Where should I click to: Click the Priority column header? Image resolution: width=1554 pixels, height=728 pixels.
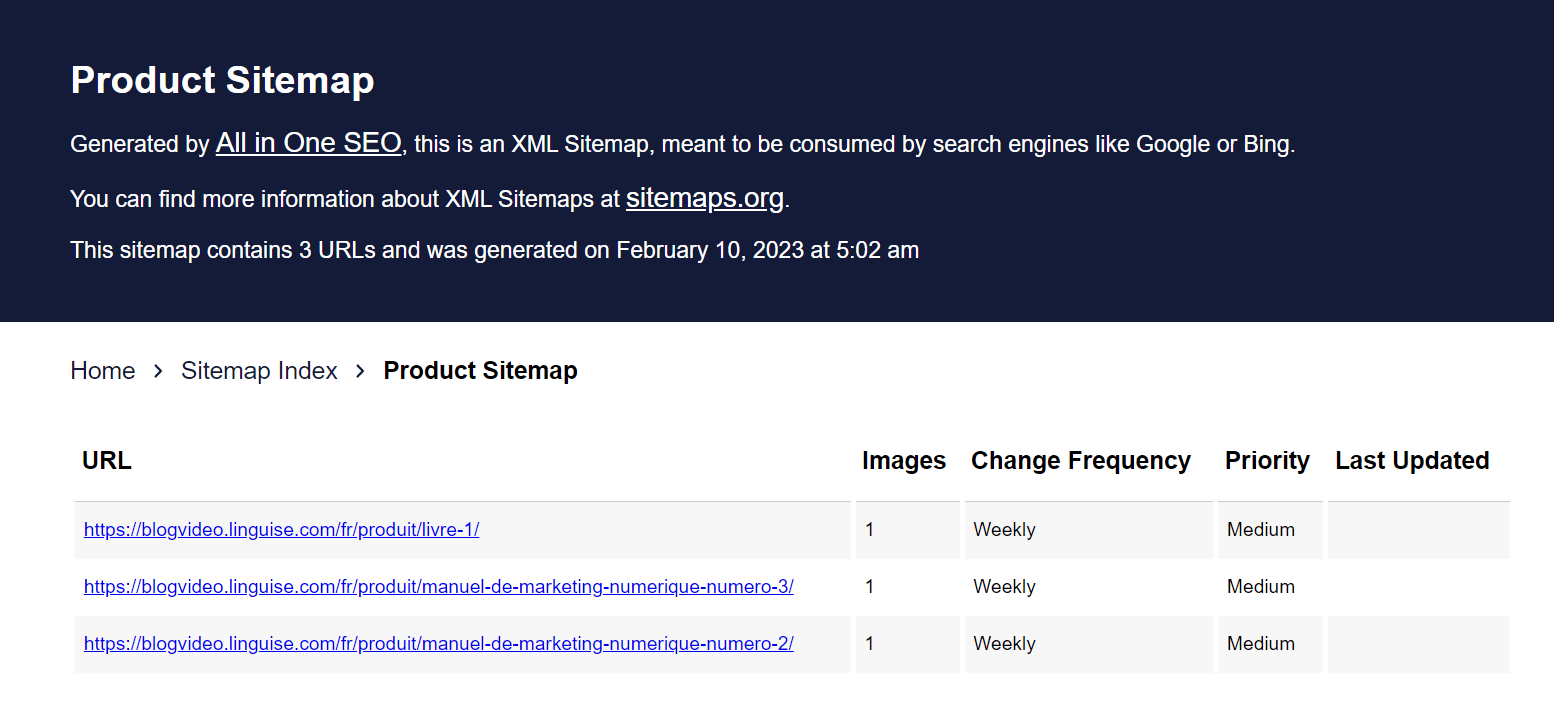(1267, 461)
